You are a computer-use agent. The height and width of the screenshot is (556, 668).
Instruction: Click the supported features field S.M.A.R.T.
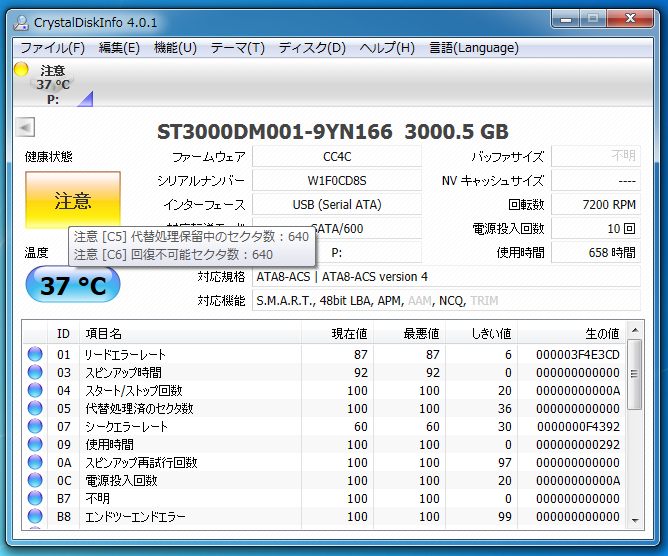(x=446, y=301)
